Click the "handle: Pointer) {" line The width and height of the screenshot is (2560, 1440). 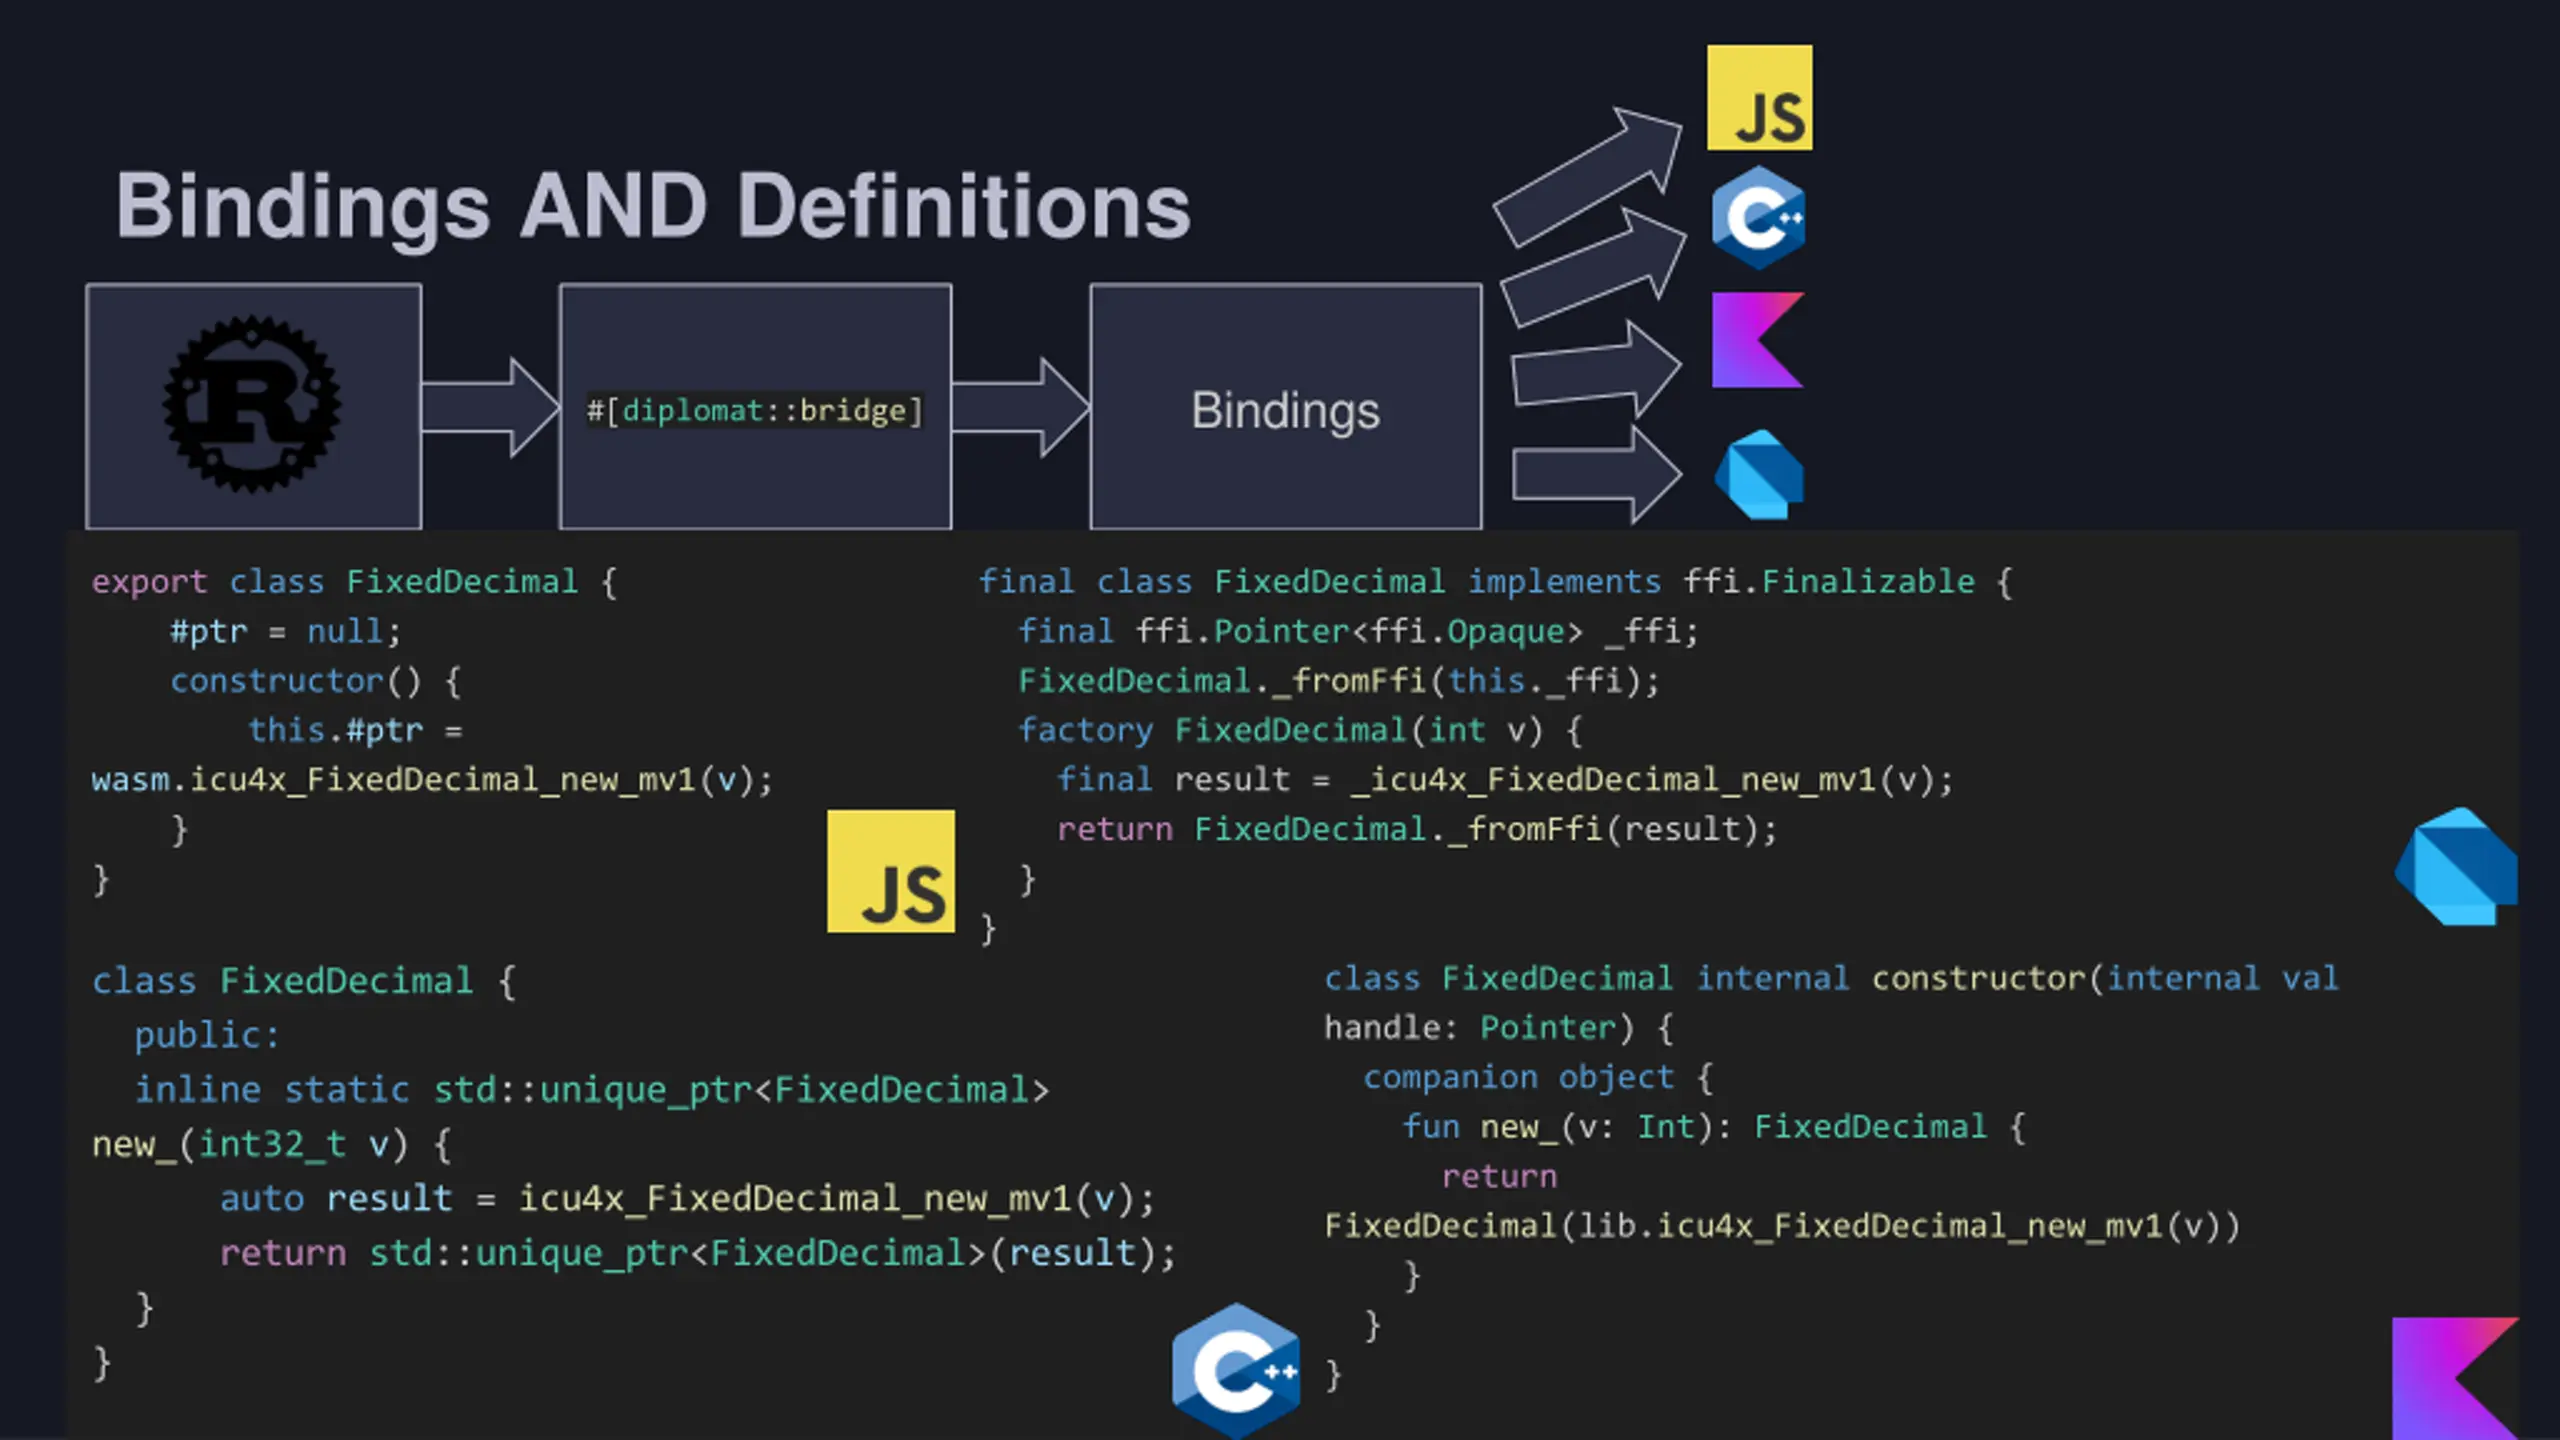pyautogui.click(x=1499, y=1028)
